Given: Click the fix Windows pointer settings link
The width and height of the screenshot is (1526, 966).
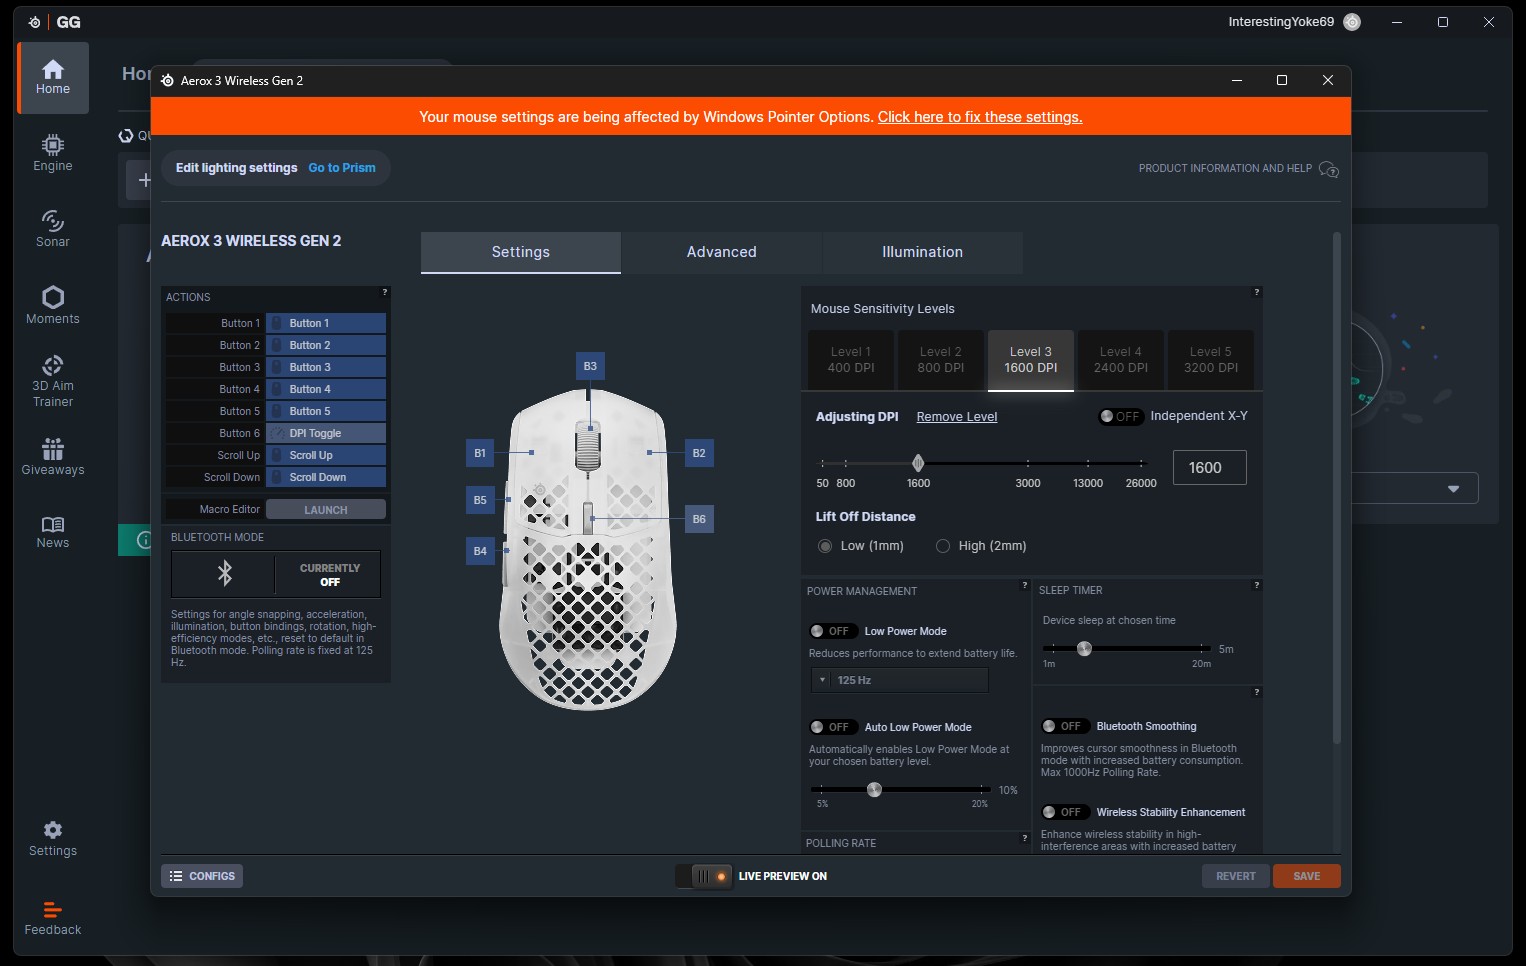Looking at the screenshot, I should (979, 117).
